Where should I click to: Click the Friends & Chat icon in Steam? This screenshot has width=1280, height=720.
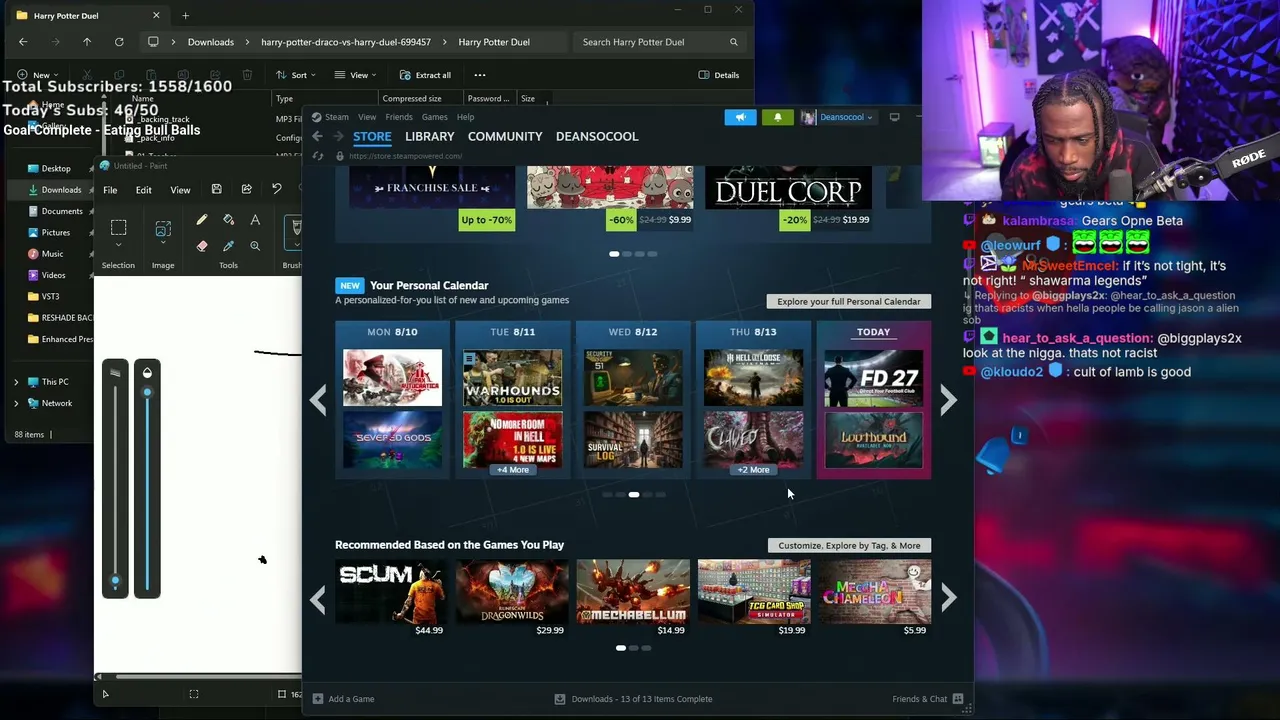(x=958, y=699)
